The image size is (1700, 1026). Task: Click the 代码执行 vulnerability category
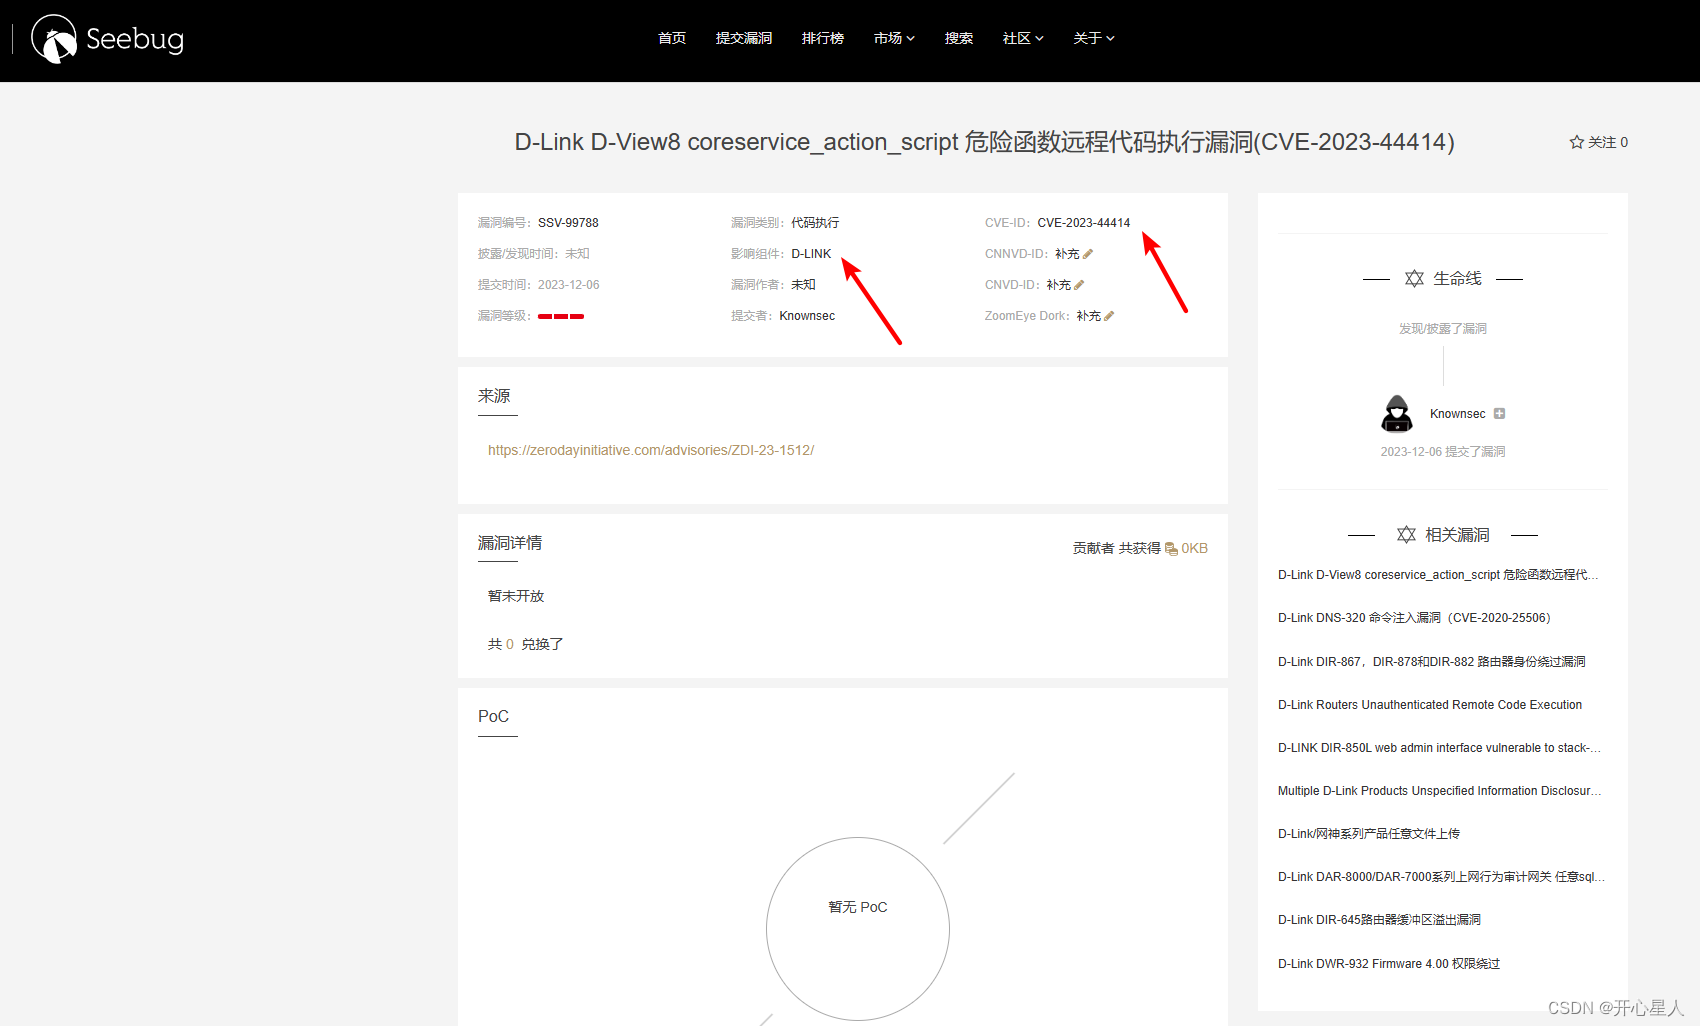tap(815, 223)
